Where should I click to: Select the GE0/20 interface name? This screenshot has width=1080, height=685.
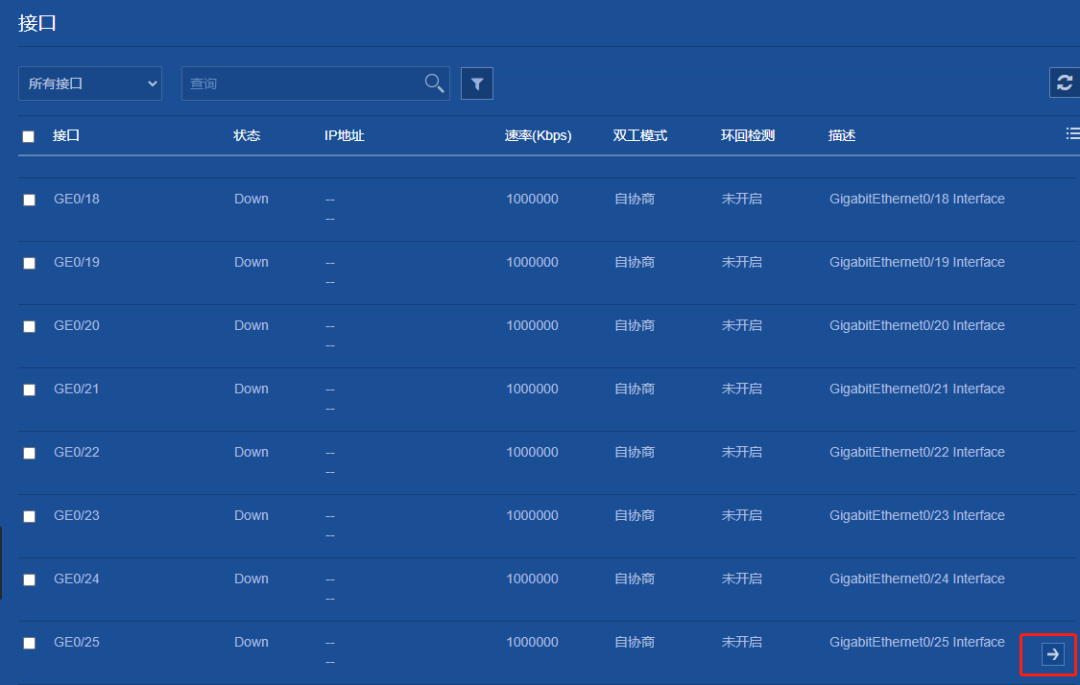click(x=76, y=326)
